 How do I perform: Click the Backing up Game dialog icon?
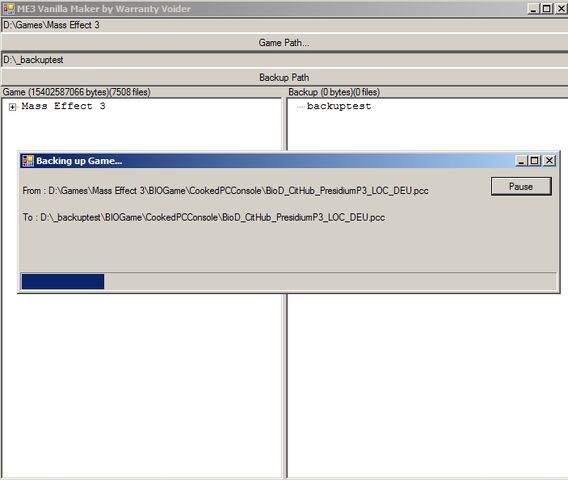pos(28,160)
